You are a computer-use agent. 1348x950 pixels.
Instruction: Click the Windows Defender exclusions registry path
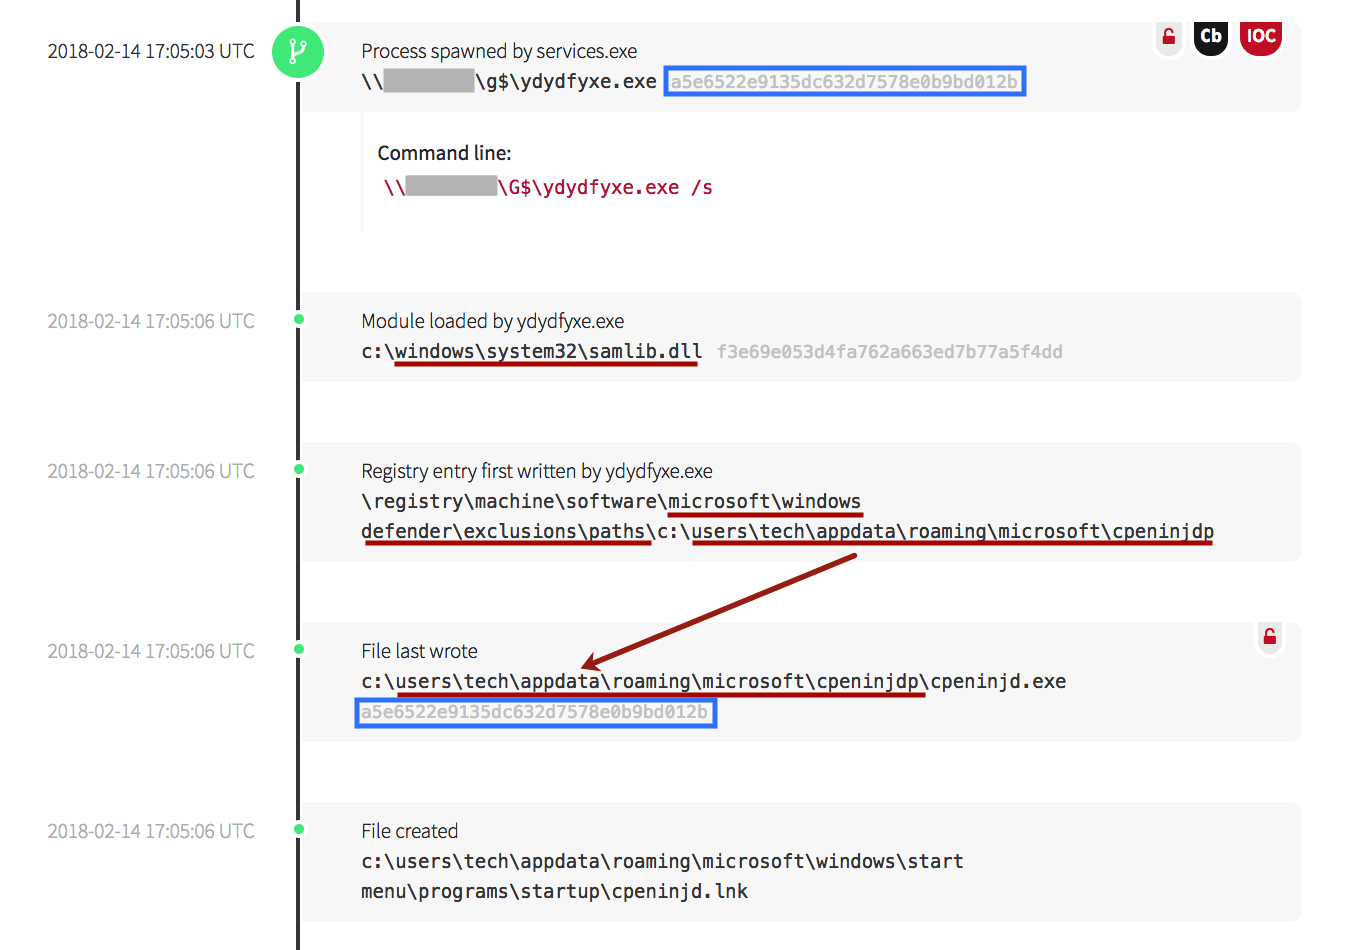pyautogui.click(x=787, y=517)
